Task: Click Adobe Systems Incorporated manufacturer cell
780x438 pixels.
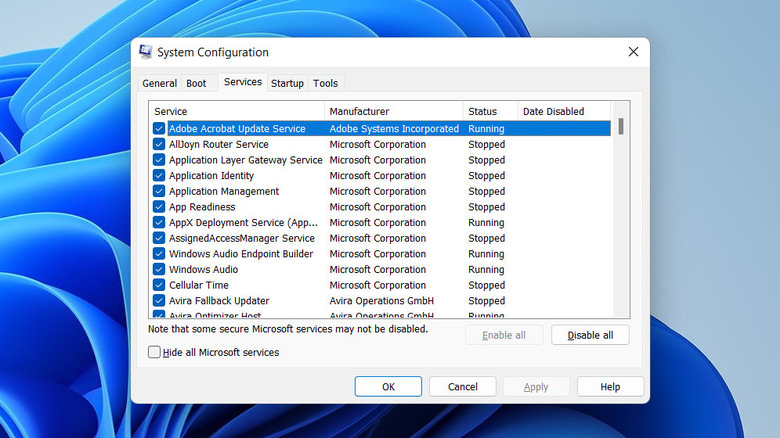Action: (x=394, y=128)
